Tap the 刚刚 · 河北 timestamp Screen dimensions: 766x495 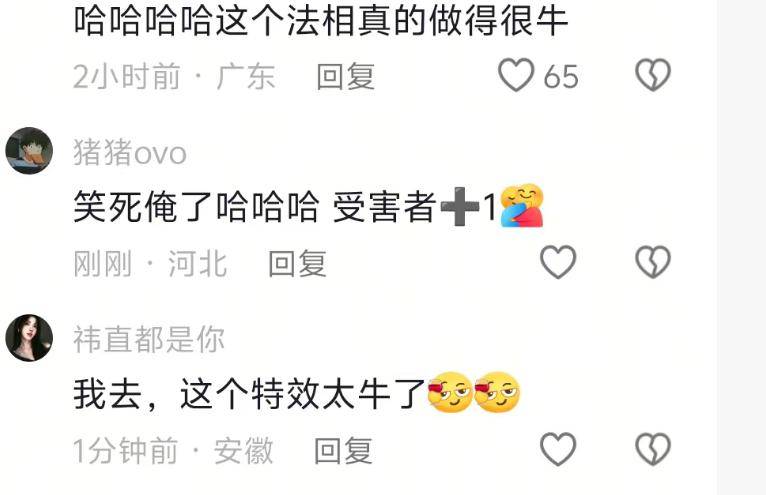pos(150,264)
